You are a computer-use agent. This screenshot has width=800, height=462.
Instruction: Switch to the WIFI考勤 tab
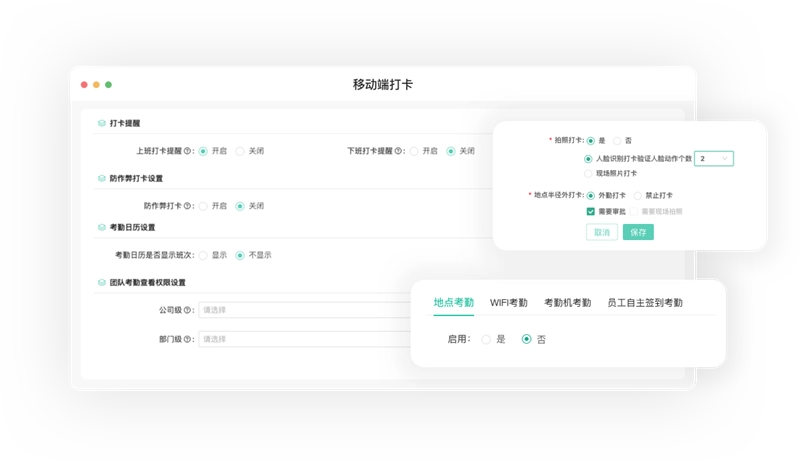point(508,303)
